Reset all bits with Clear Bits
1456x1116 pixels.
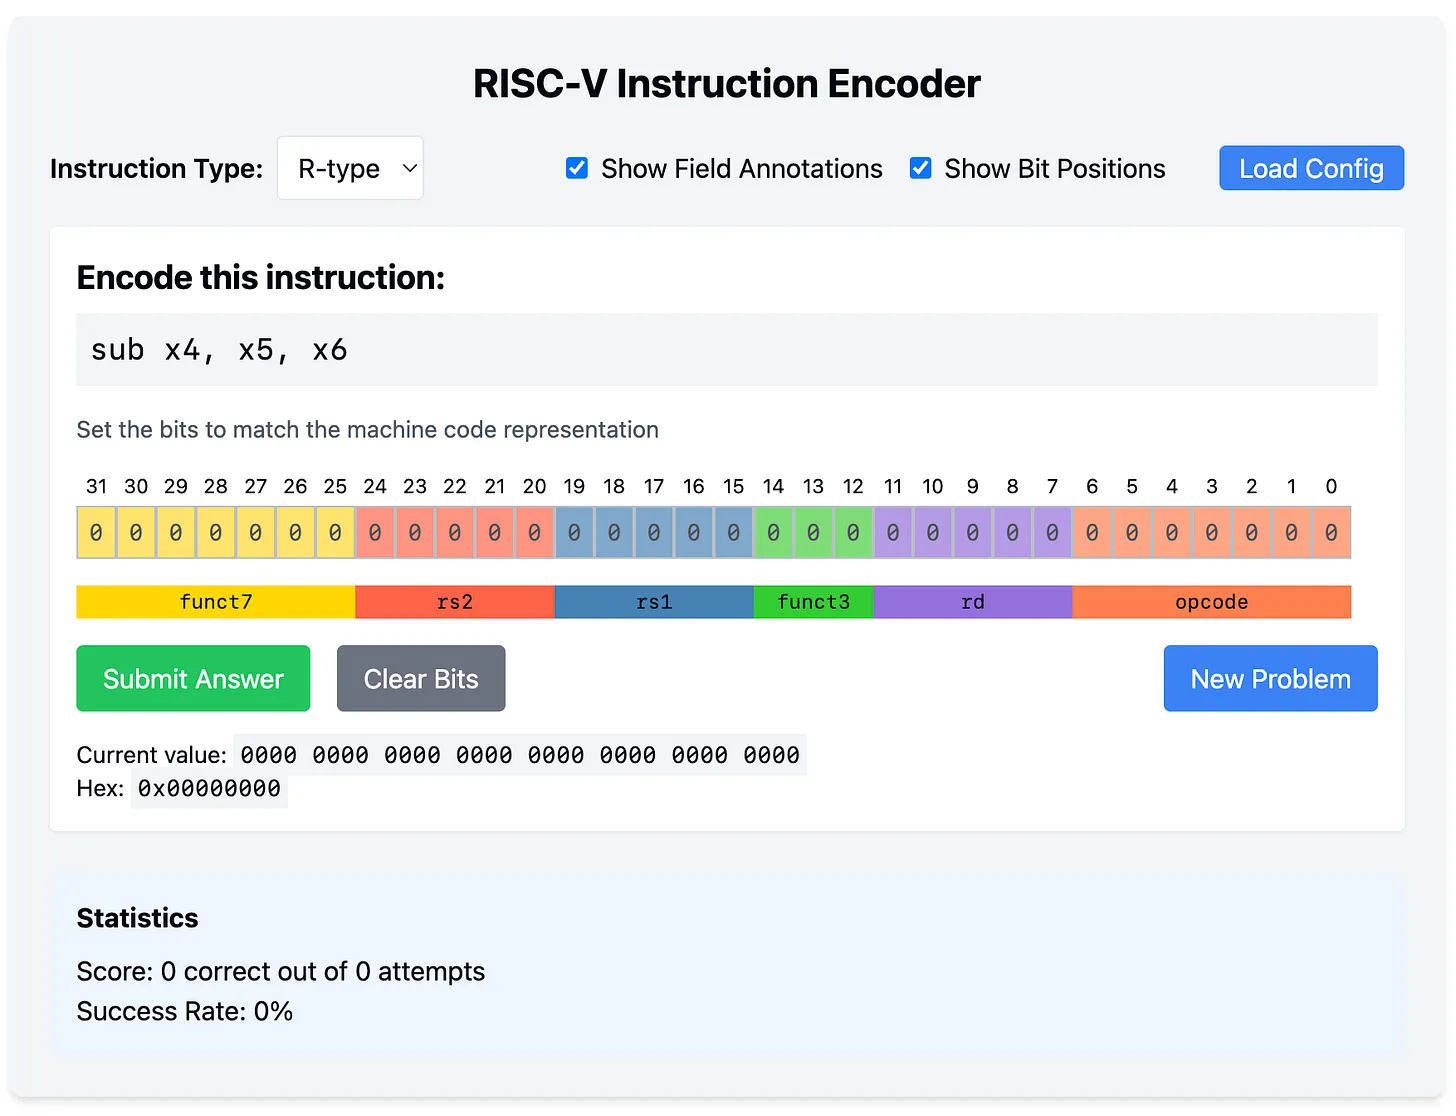click(421, 679)
